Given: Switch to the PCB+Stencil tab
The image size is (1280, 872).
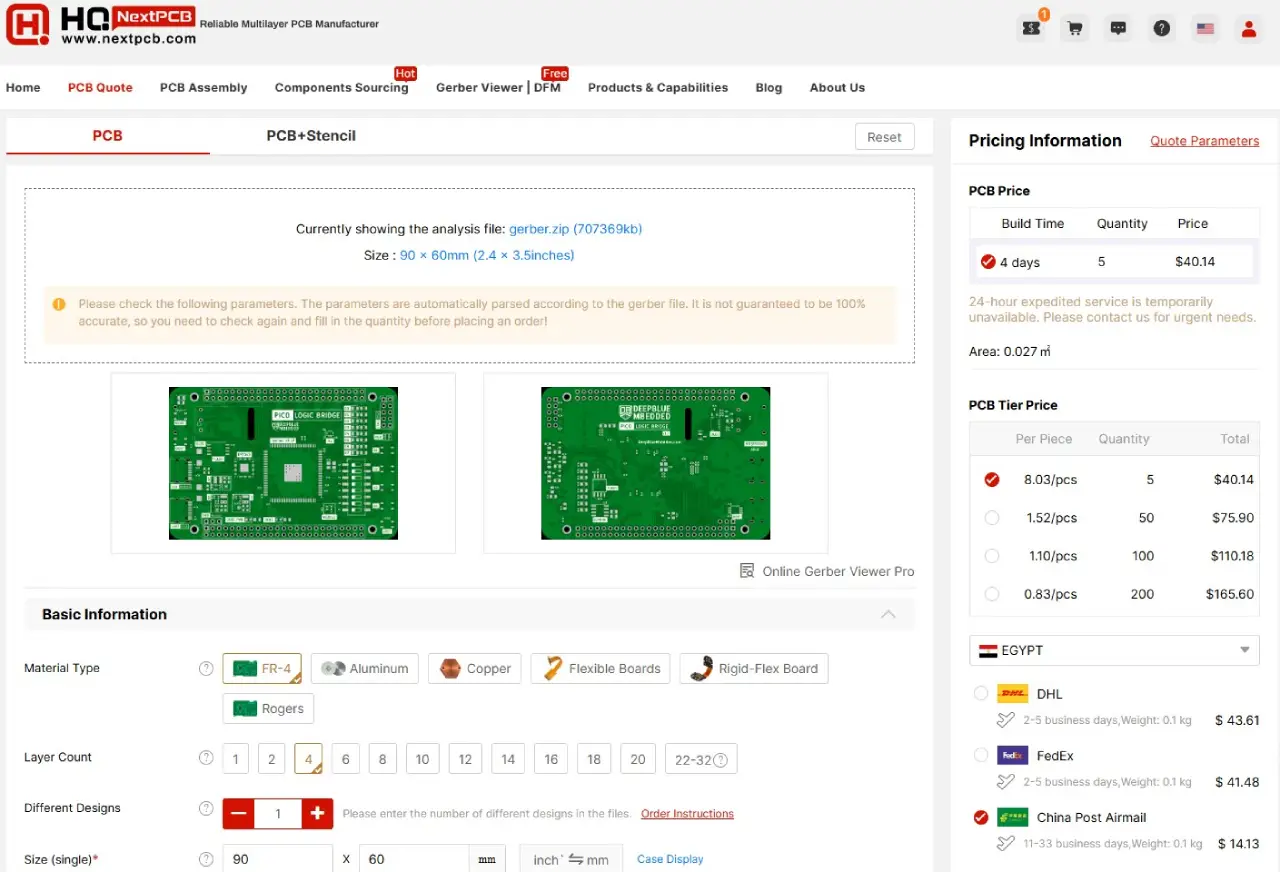Looking at the screenshot, I should (311, 136).
